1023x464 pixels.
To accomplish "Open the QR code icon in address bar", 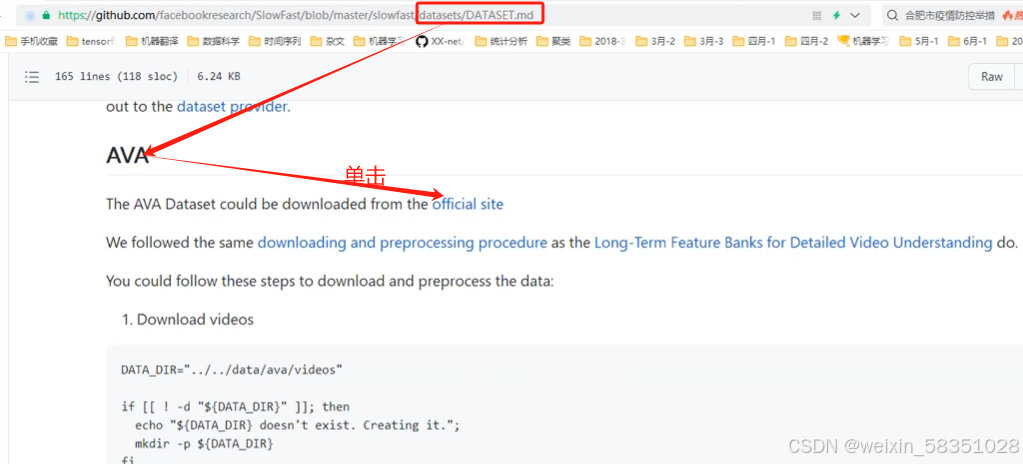I will click(817, 15).
